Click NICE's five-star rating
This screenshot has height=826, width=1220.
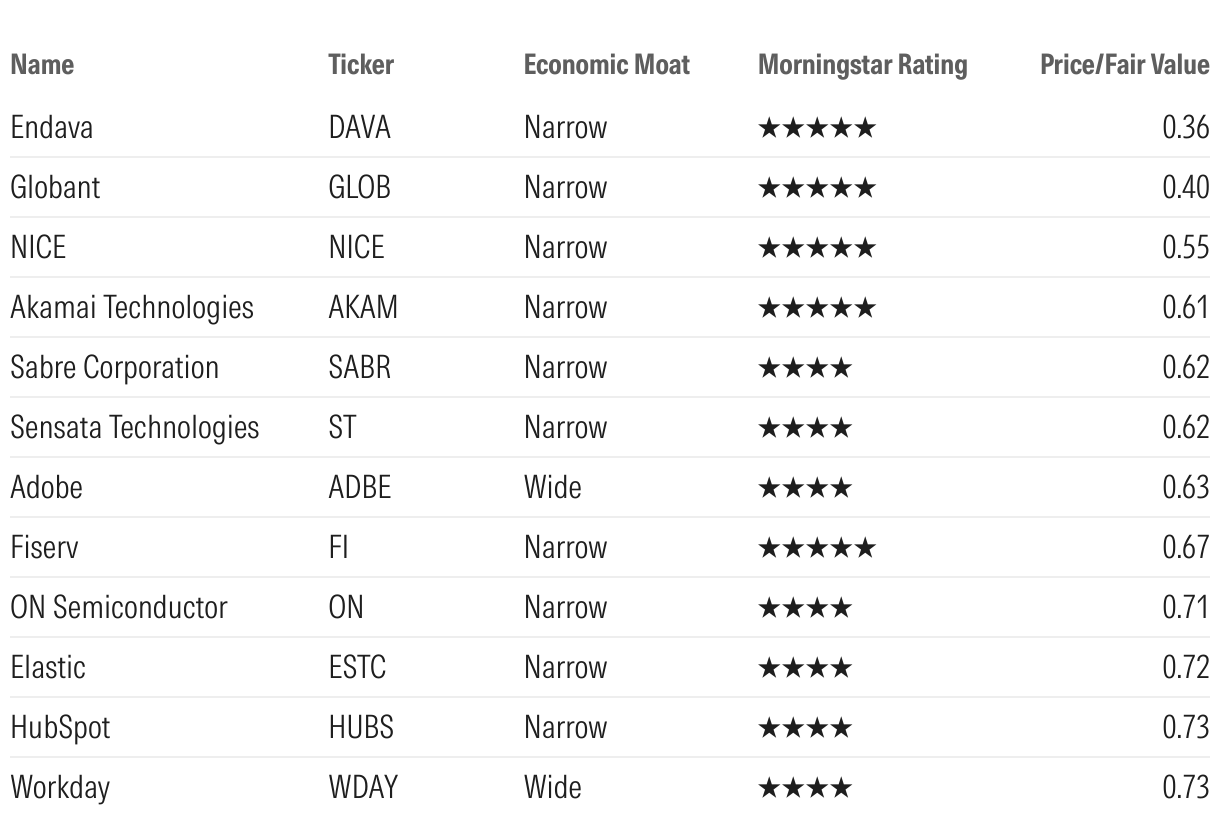tap(816, 248)
